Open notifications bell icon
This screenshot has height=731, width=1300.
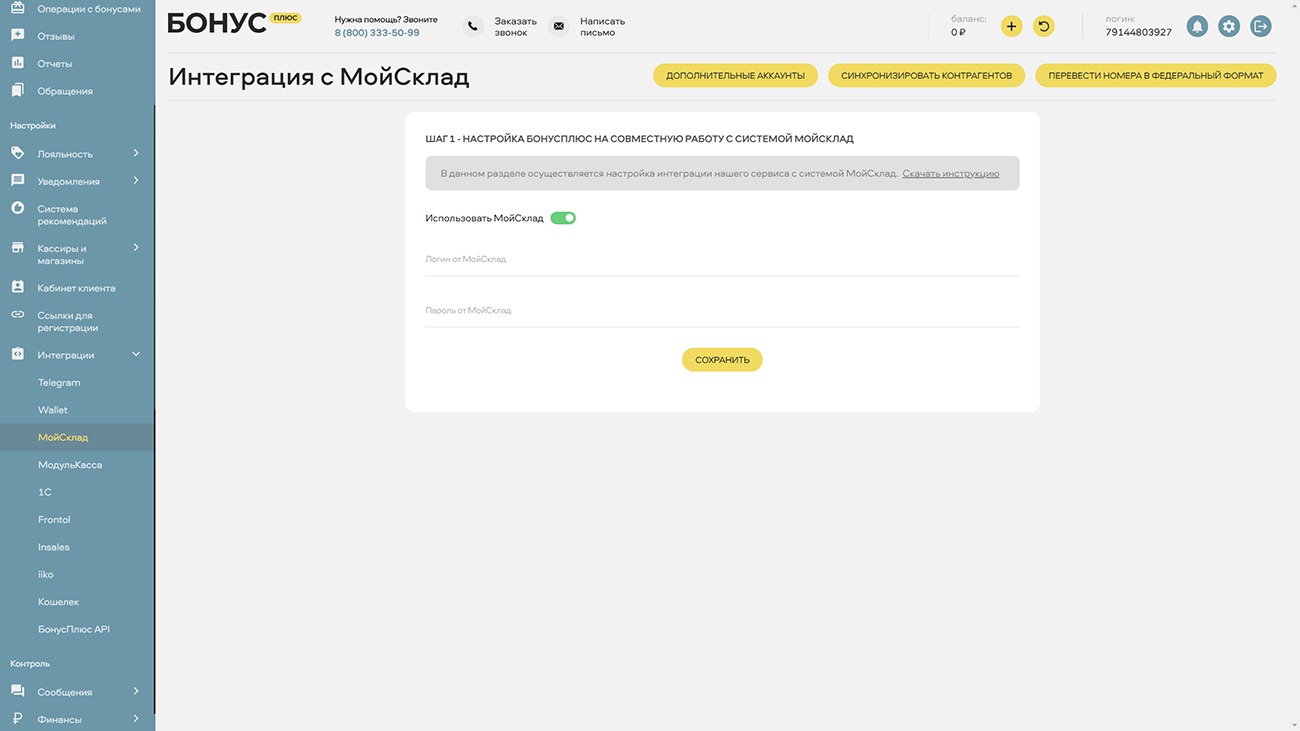tap(1197, 27)
